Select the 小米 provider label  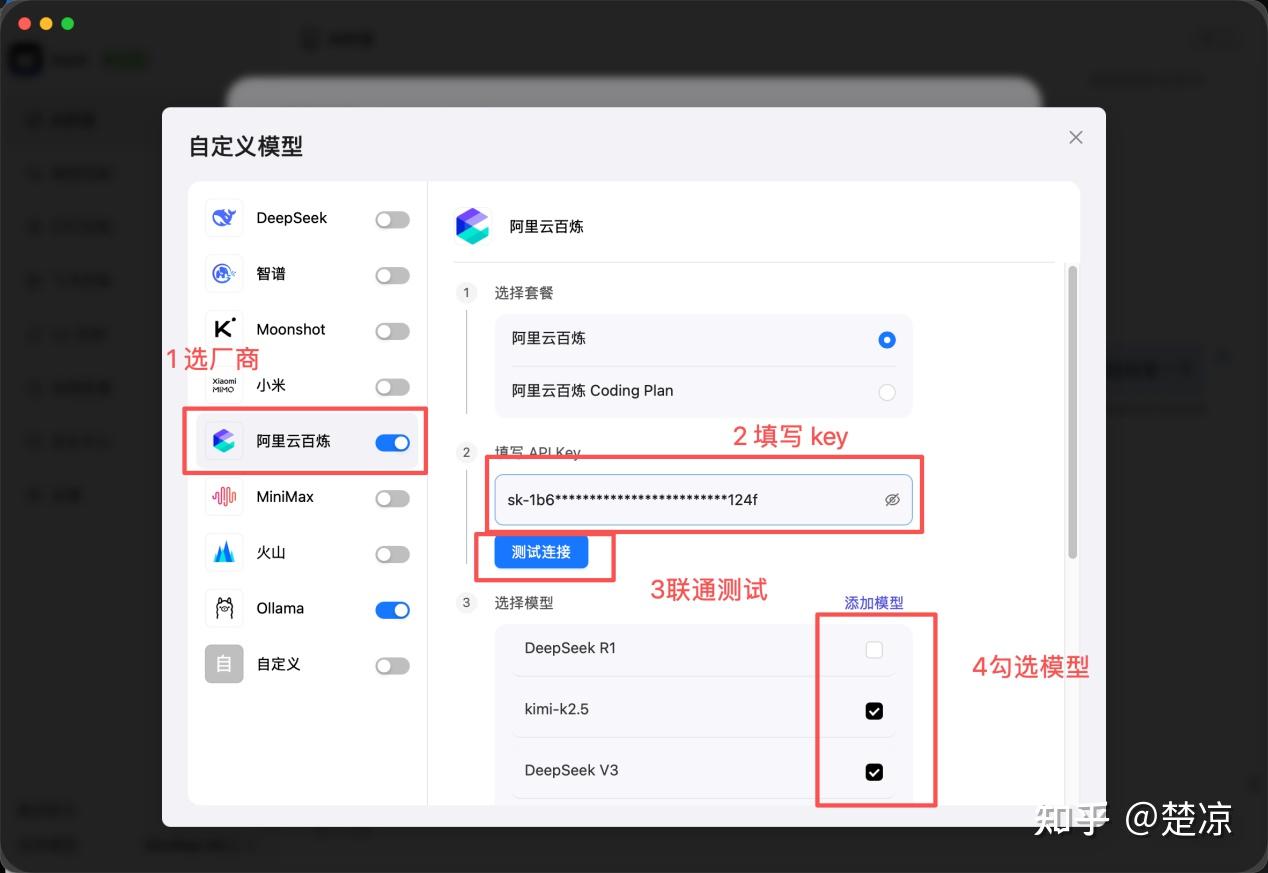click(271, 385)
